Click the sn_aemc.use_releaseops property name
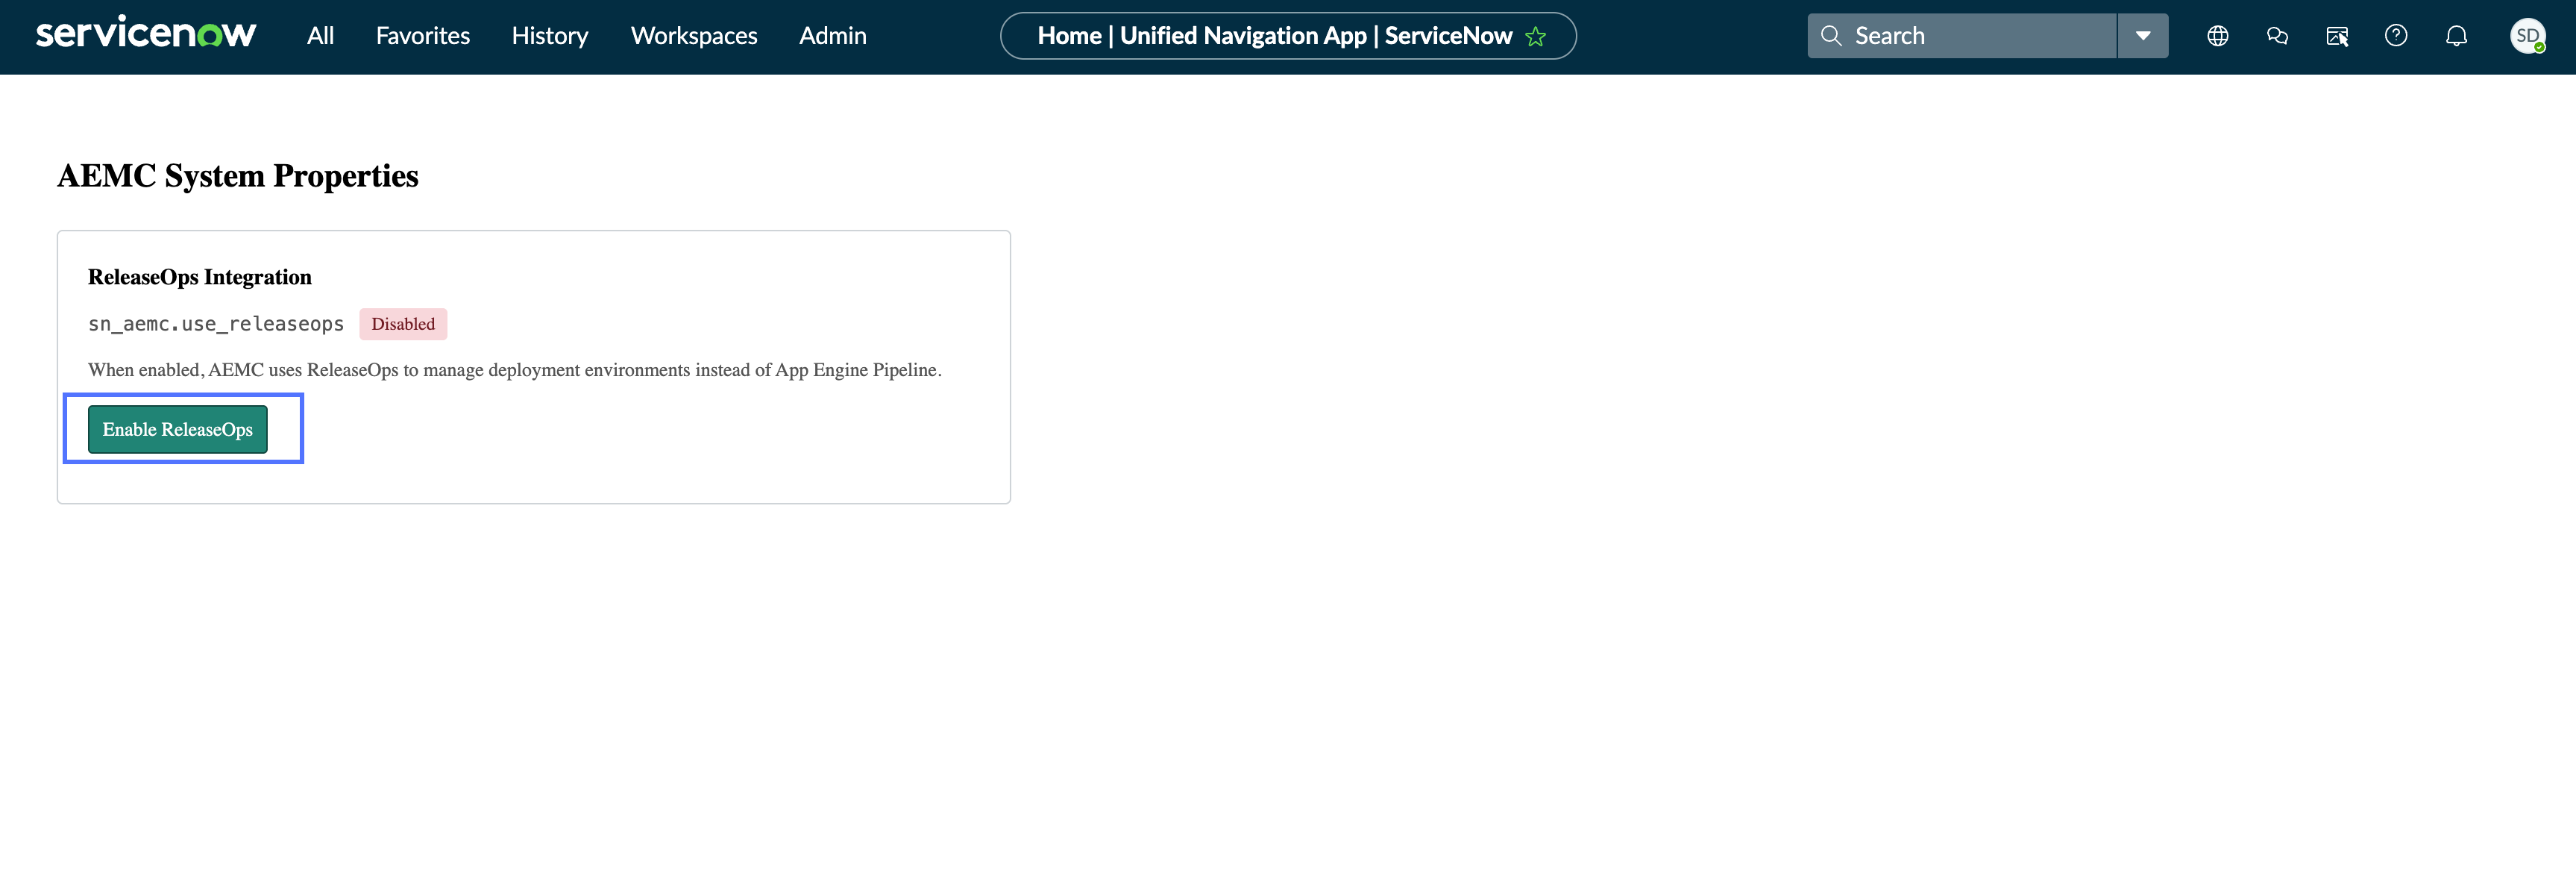Viewport: 2576px width, 888px height. coord(216,324)
